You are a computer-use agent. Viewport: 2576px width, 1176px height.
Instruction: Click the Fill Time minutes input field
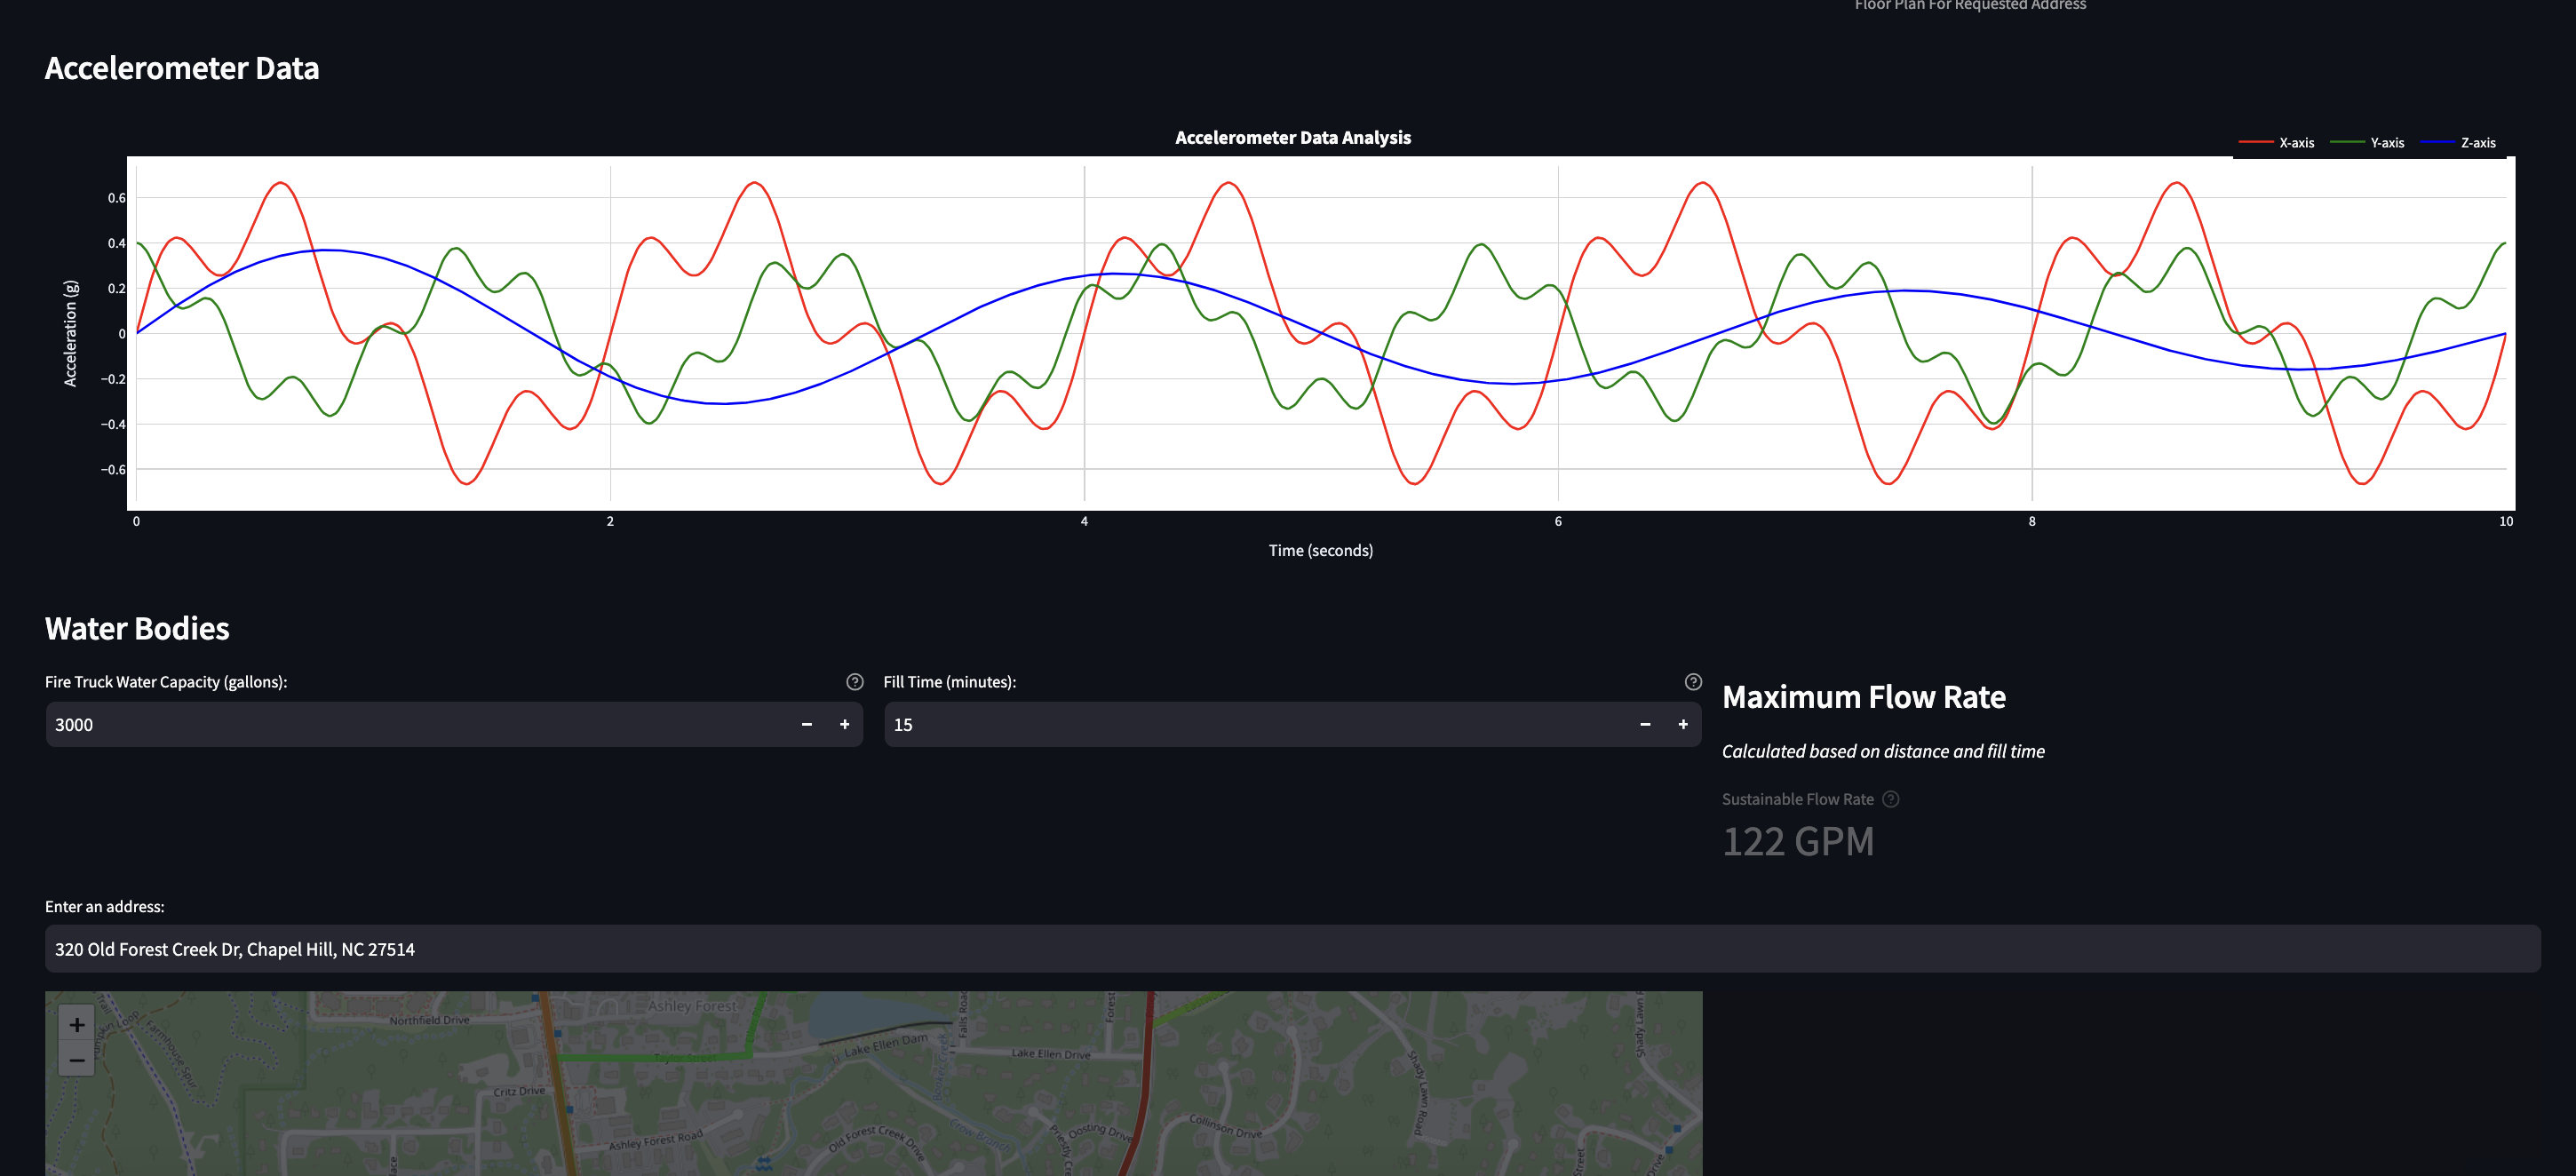click(1250, 724)
